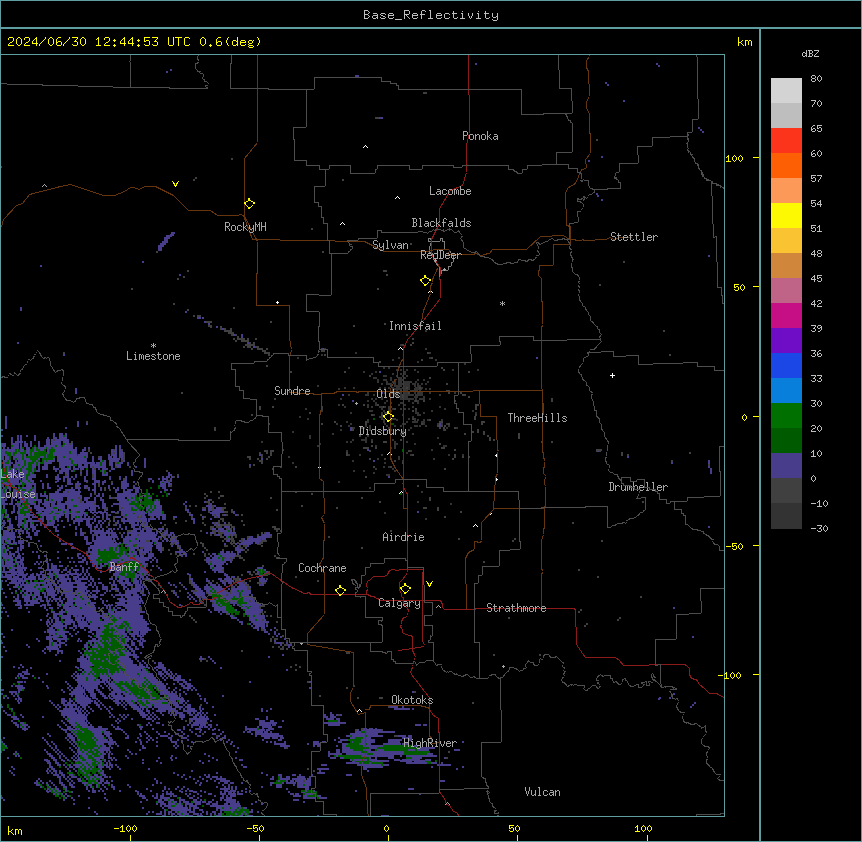Click the Banff label

click(x=124, y=567)
